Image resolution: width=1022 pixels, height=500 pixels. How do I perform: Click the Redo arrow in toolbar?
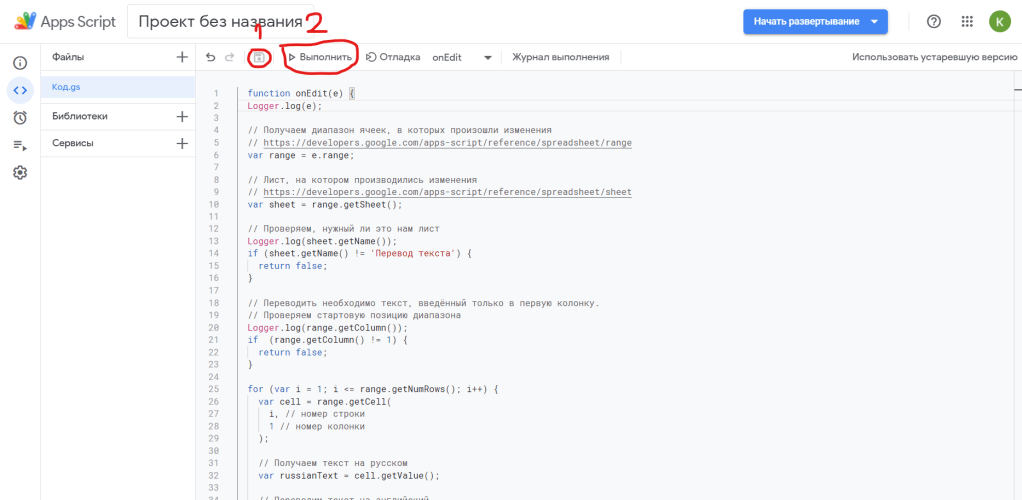coord(230,58)
